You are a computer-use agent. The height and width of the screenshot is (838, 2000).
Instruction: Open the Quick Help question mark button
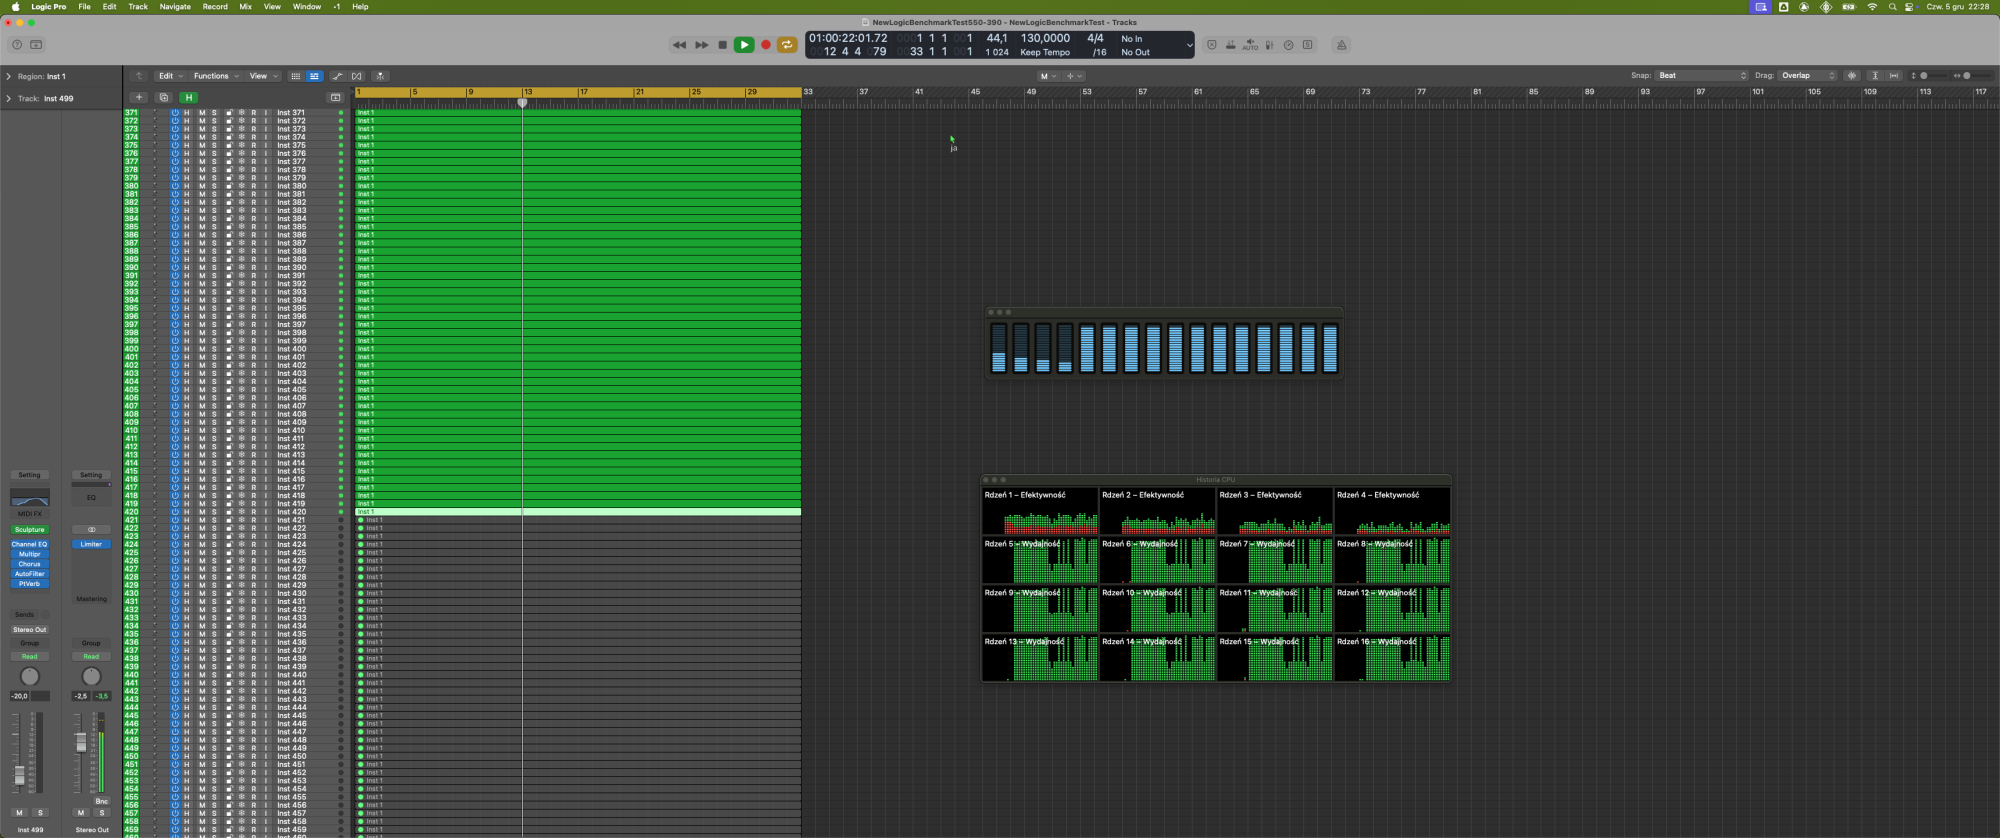(16, 45)
